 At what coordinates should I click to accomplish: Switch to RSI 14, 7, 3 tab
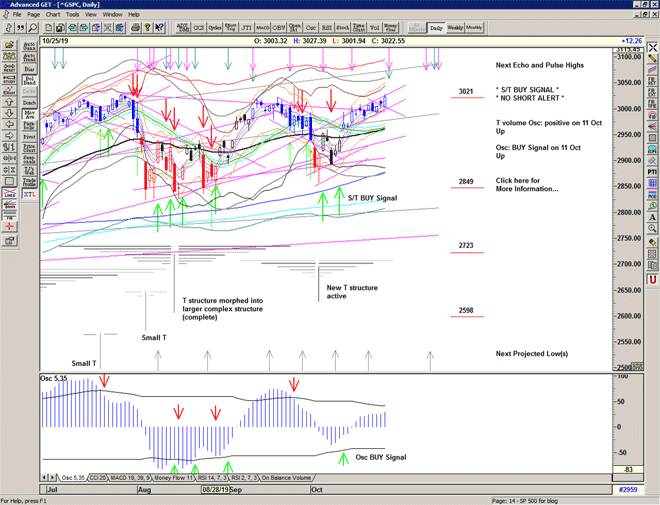(x=213, y=478)
